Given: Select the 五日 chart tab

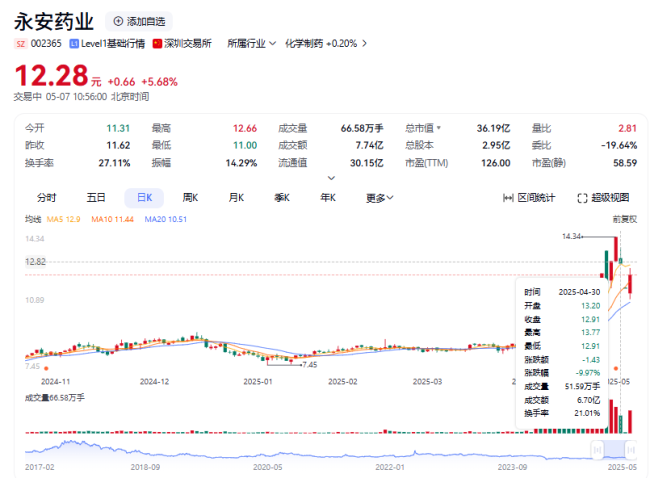Looking at the screenshot, I should tap(96, 198).
